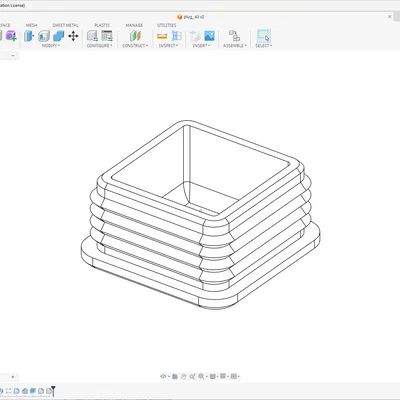The image size is (400, 400).
Task: Open the configuration table icon
Action: tap(107, 36)
